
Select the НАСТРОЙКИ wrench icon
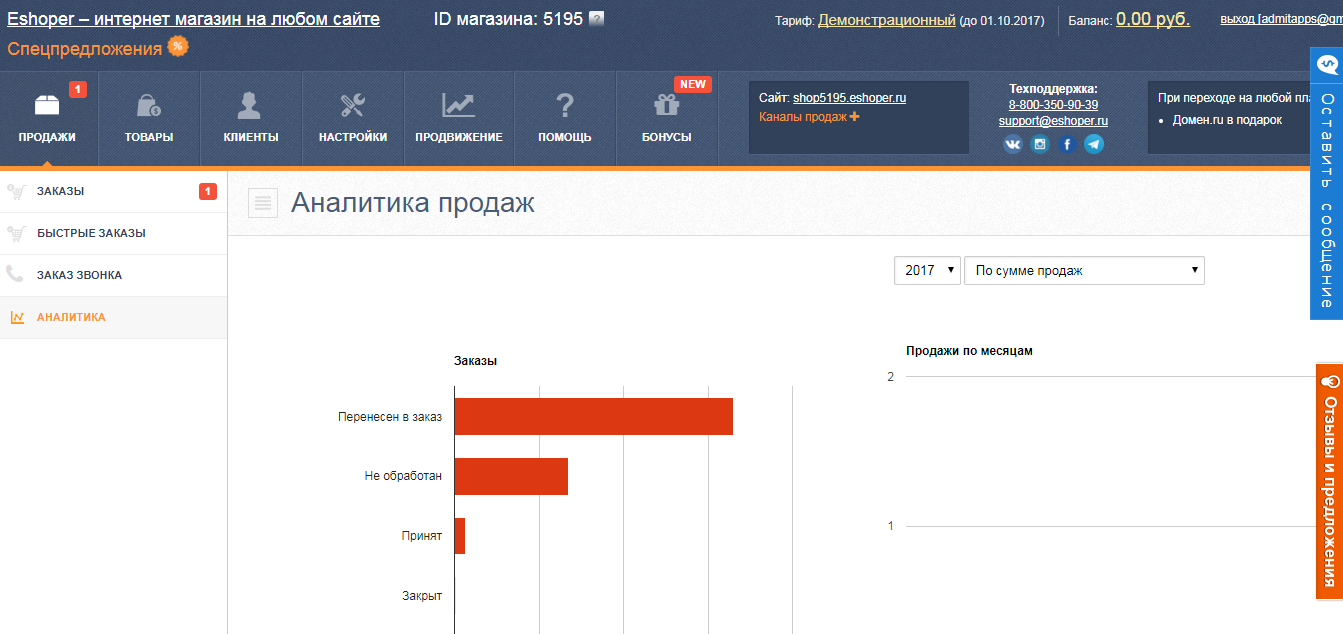pyautogui.click(x=351, y=103)
